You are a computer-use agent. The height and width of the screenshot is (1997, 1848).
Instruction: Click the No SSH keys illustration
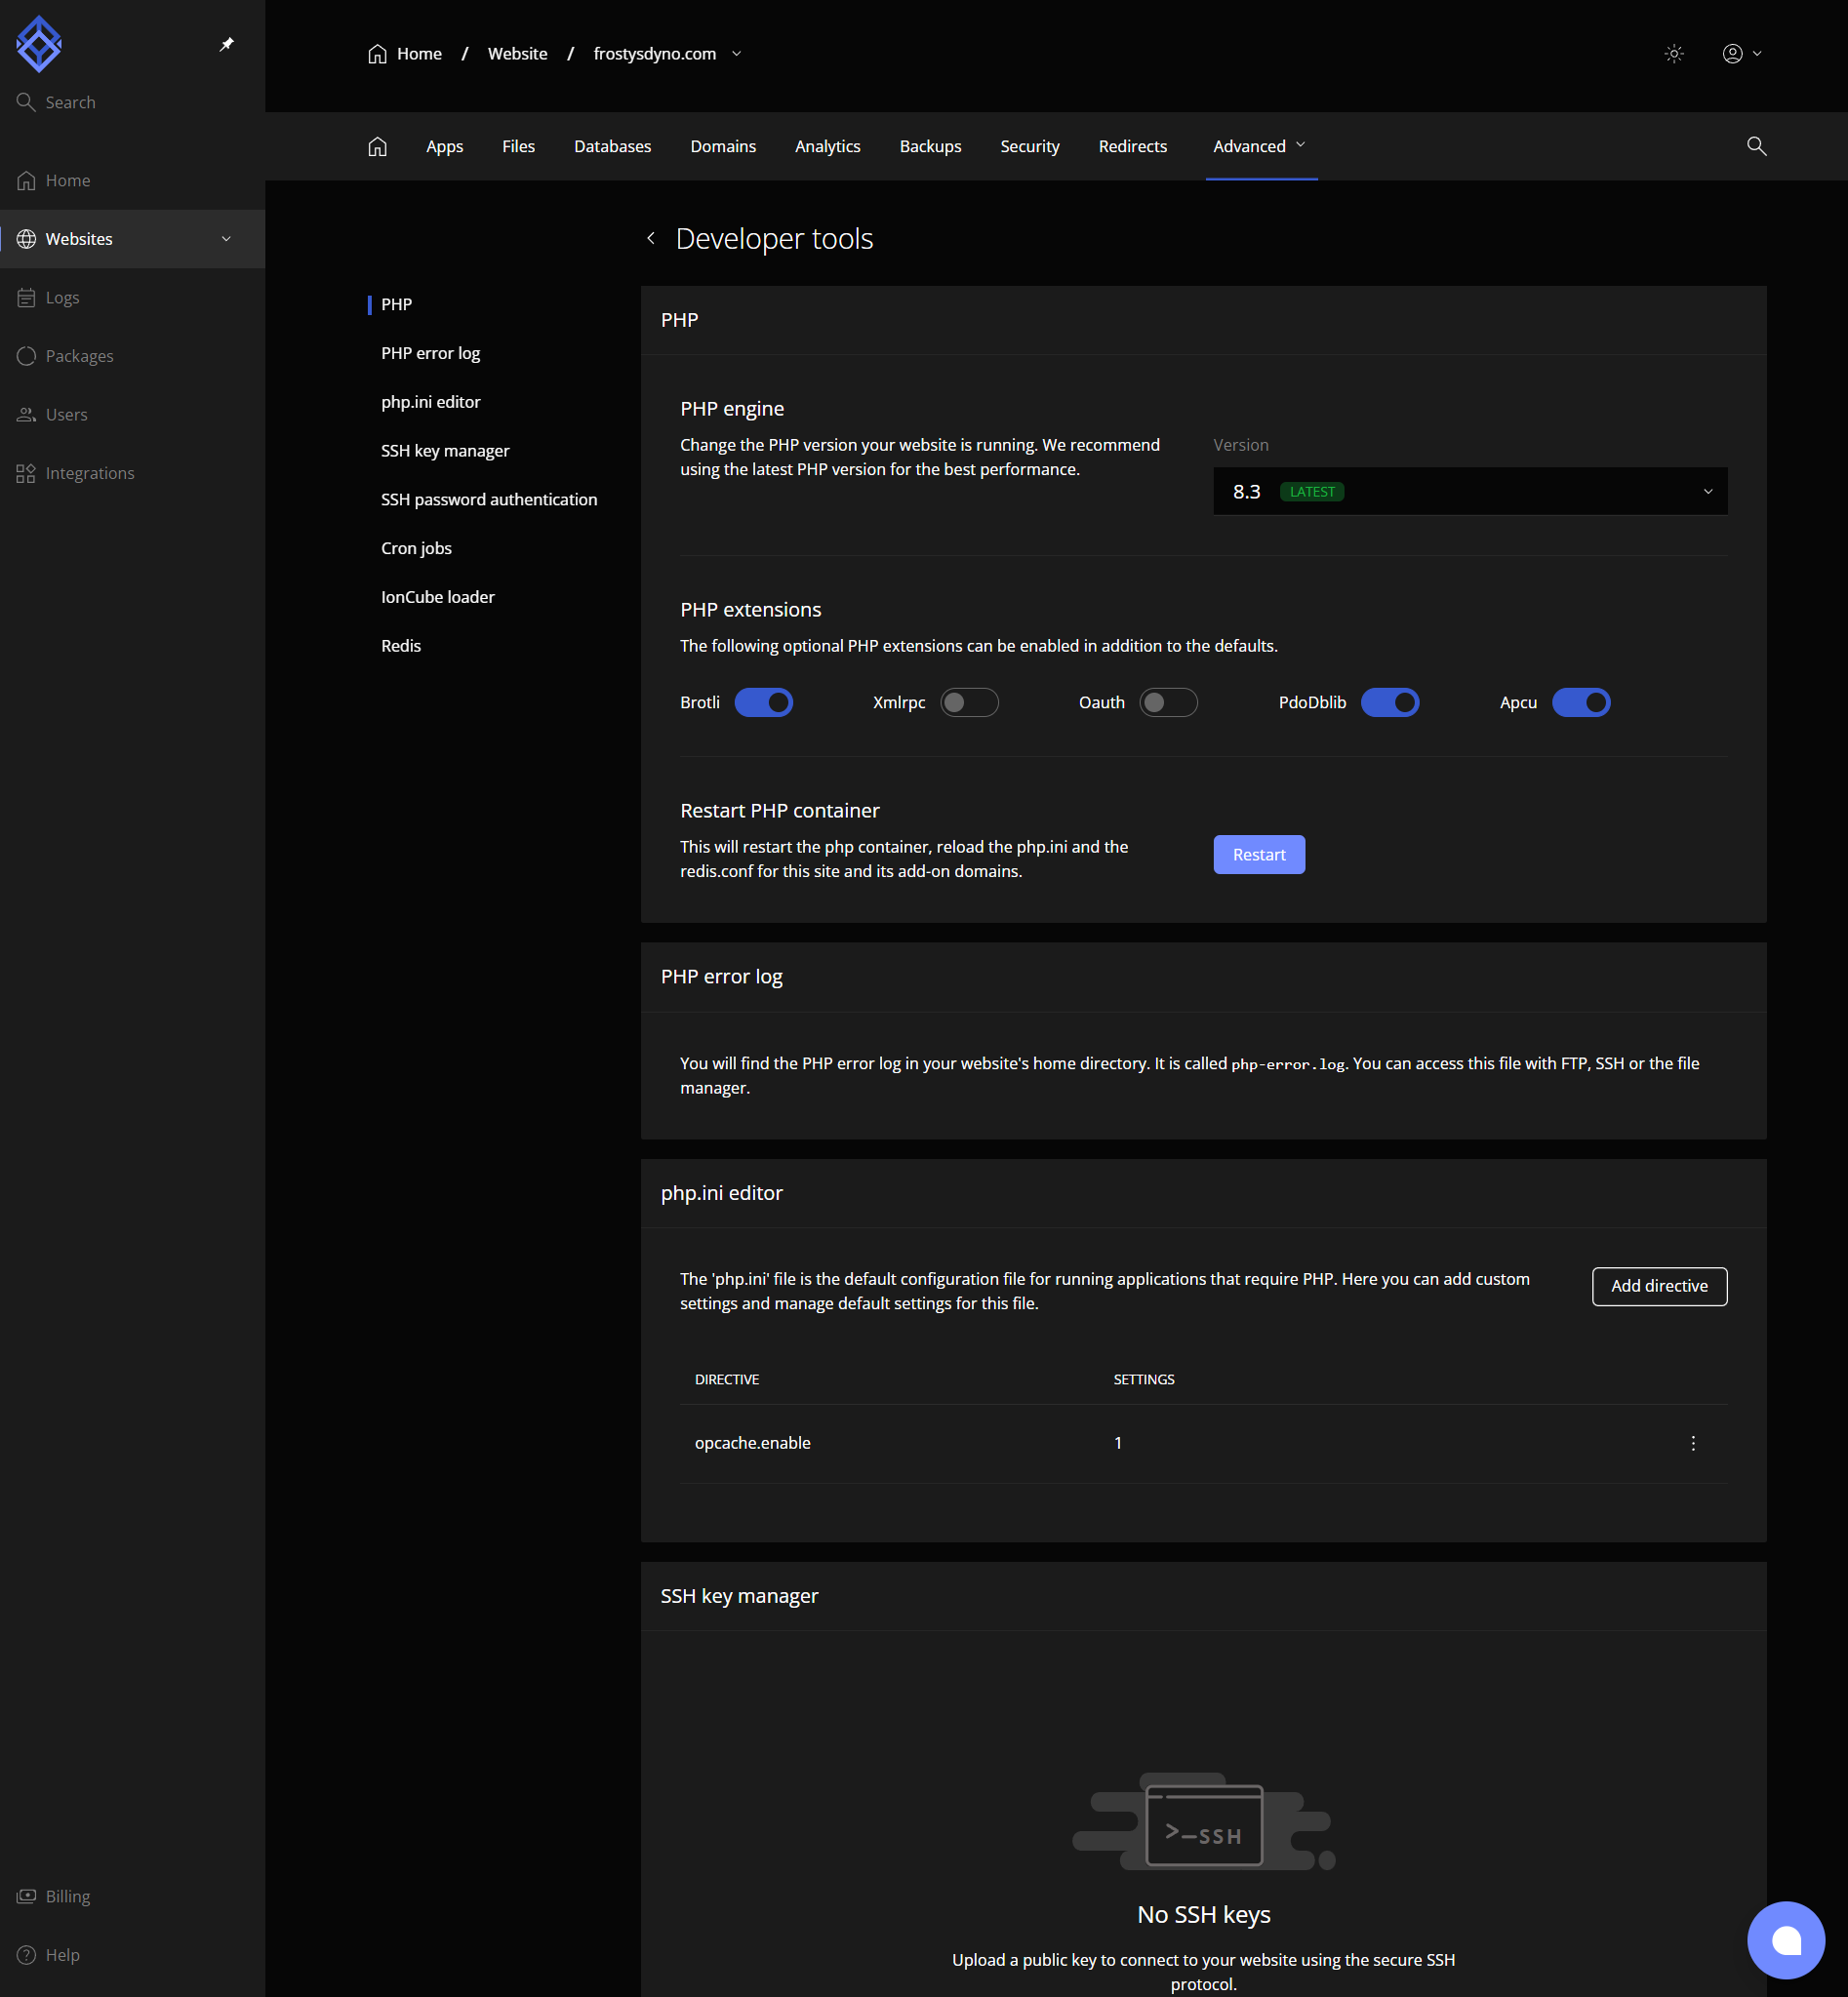[x=1203, y=1821]
